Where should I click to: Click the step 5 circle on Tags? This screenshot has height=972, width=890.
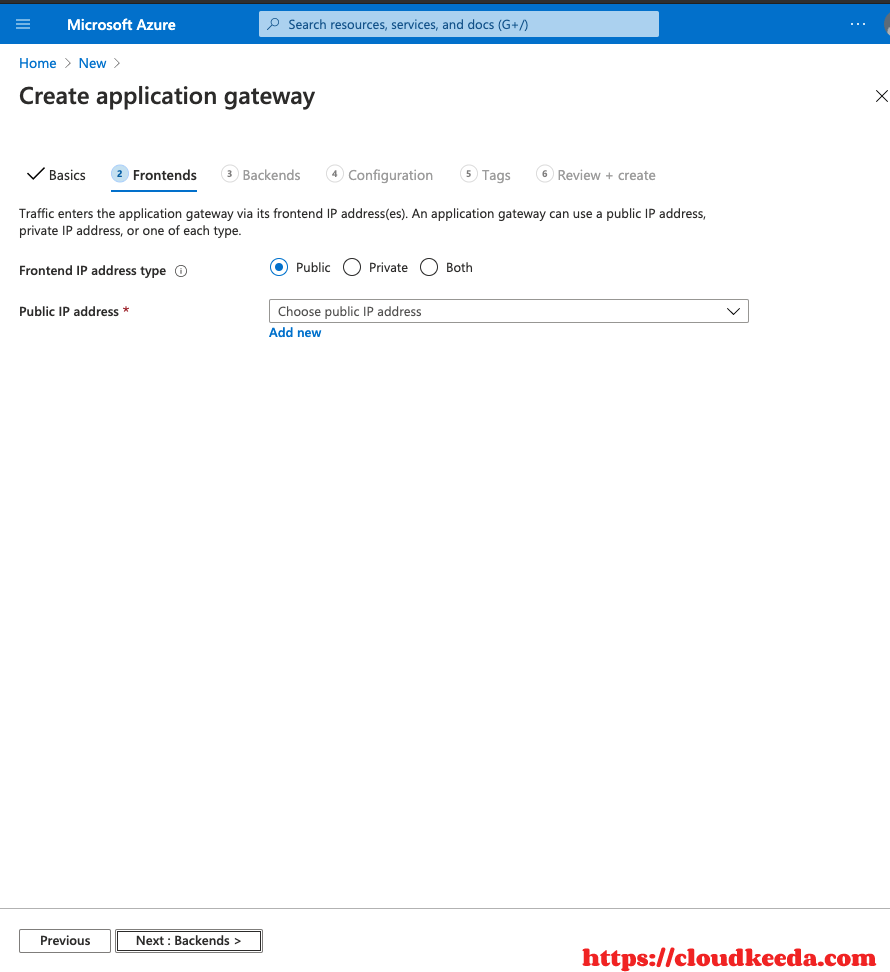[x=468, y=174]
